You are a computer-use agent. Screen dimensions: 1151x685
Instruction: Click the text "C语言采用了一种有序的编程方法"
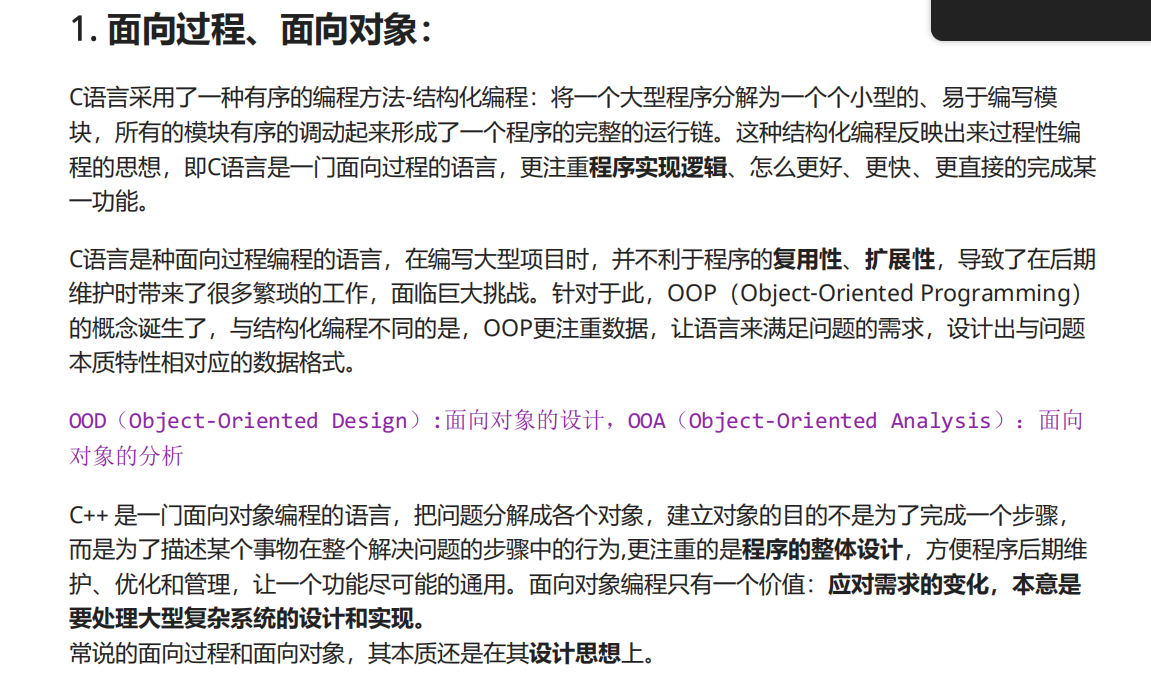[236, 98]
